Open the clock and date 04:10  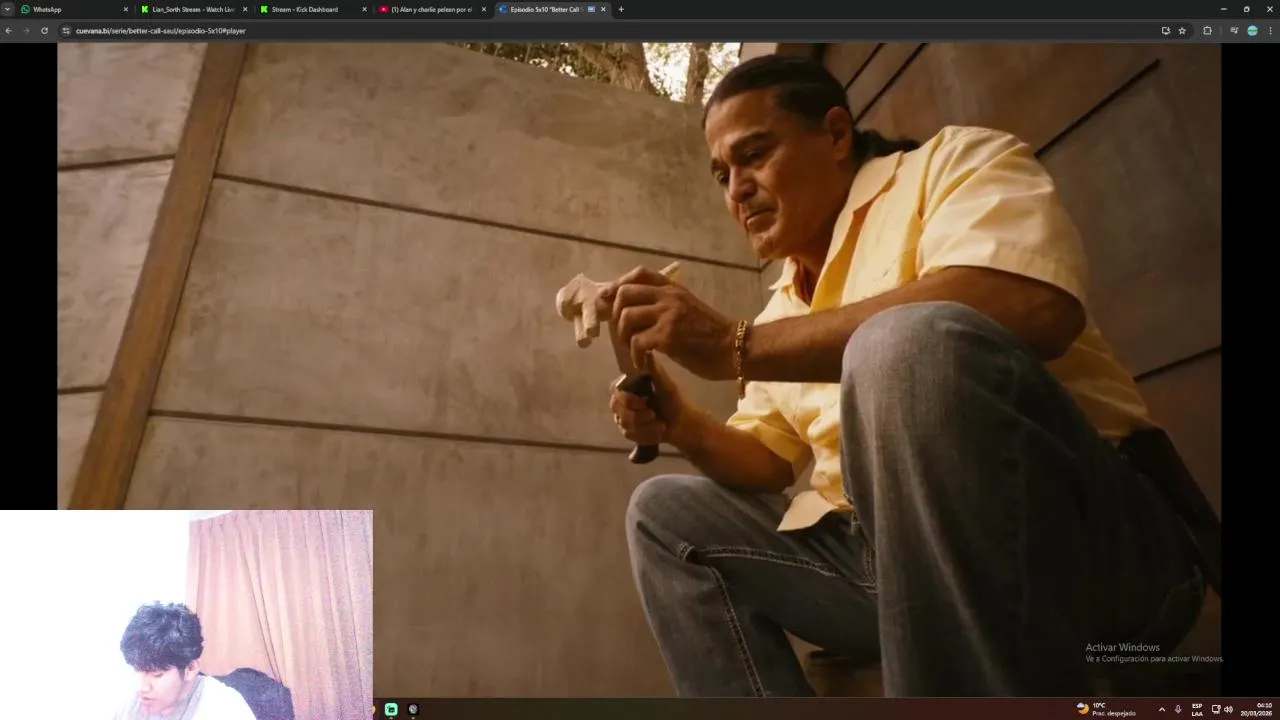(x=1257, y=709)
